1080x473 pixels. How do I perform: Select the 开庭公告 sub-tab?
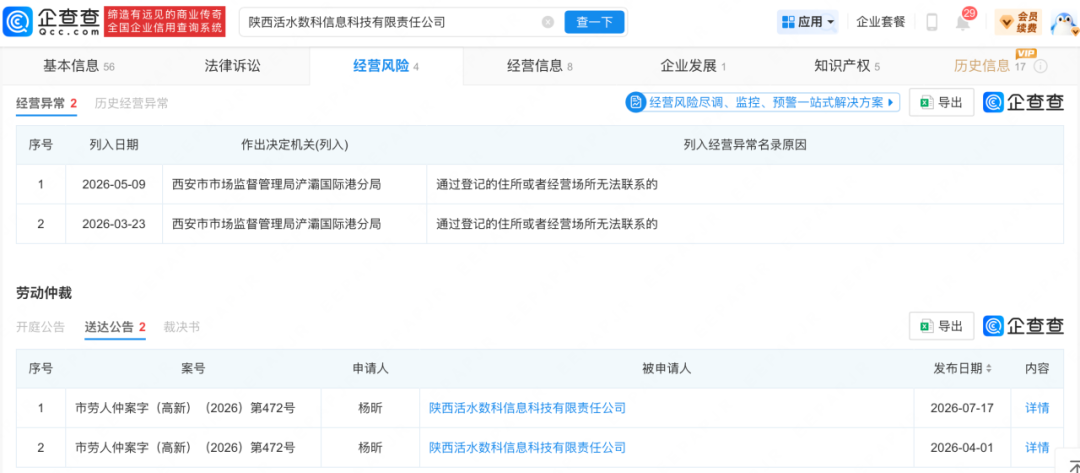(41, 327)
